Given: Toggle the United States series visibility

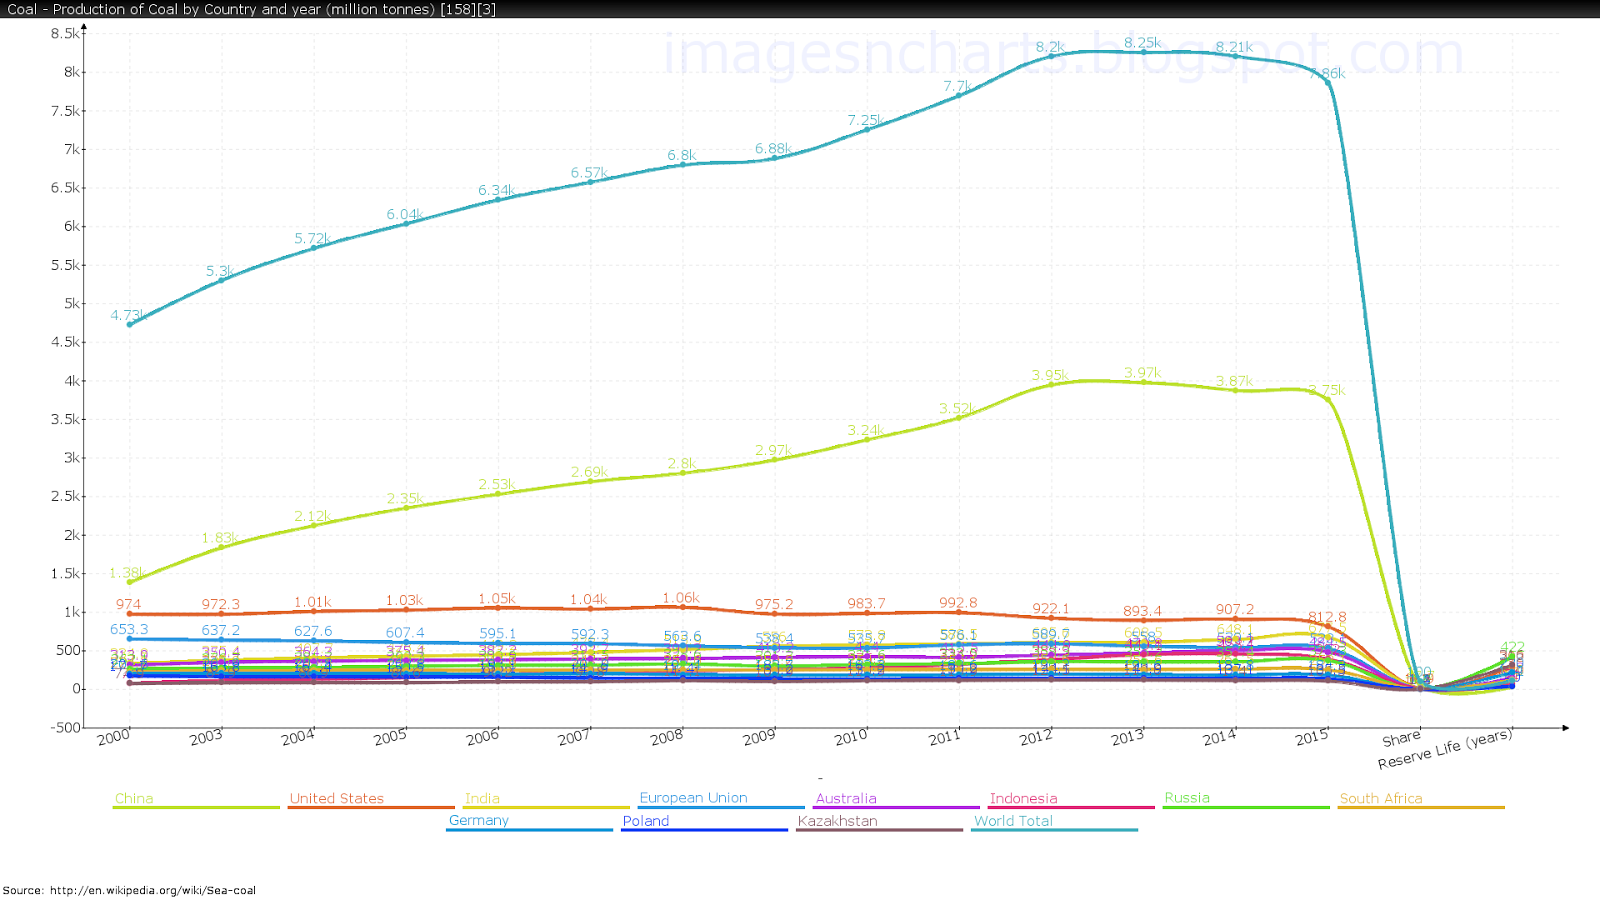Looking at the screenshot, I should [336, 798].
